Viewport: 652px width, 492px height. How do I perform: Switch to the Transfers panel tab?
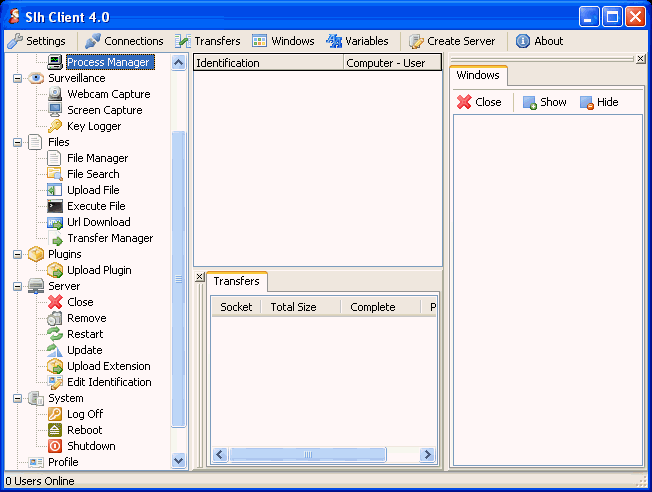(236, 281)
